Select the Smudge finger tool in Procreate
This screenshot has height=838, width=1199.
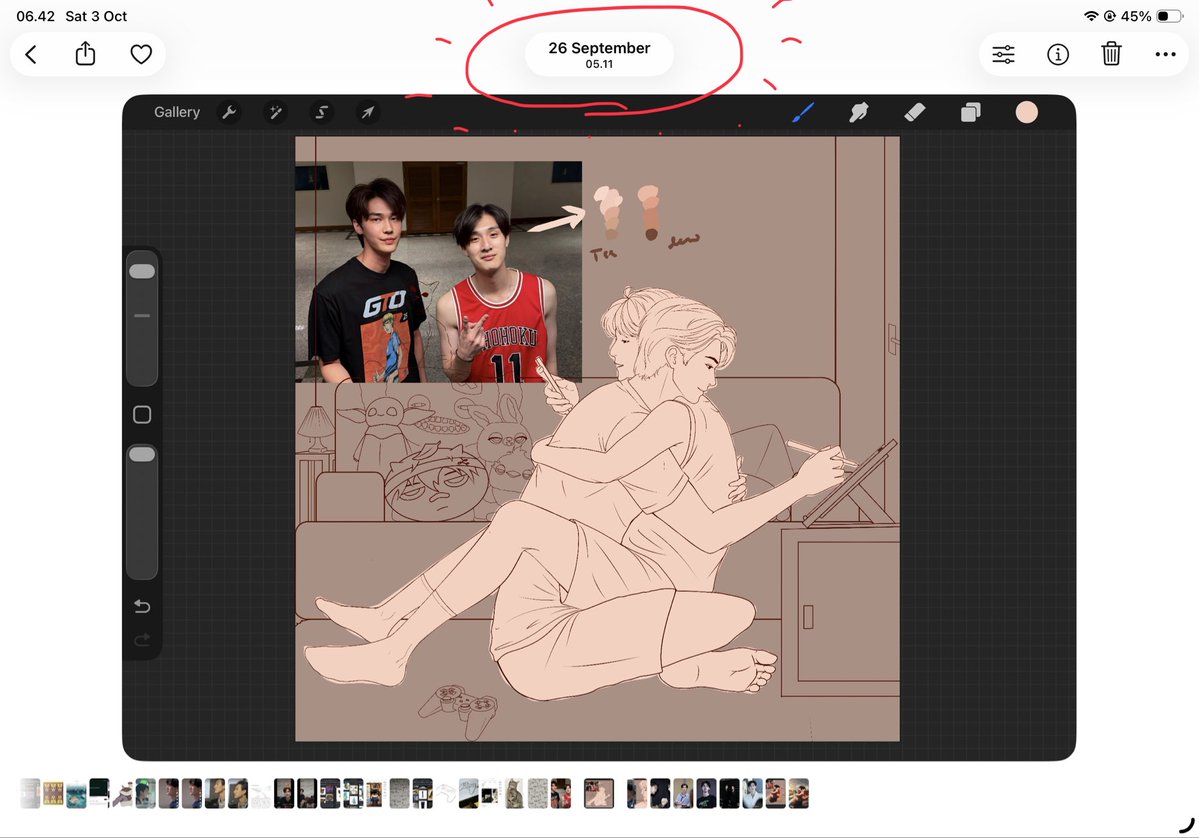pos(859,112)
